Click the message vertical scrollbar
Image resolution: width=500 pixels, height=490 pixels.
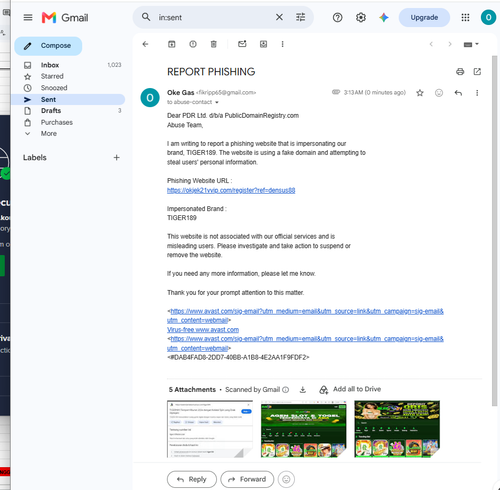494,231
